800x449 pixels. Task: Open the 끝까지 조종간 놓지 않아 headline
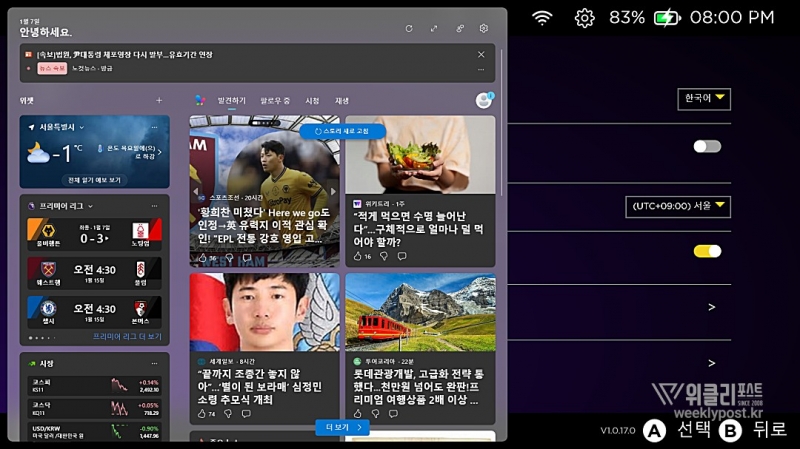pos(260,387)
